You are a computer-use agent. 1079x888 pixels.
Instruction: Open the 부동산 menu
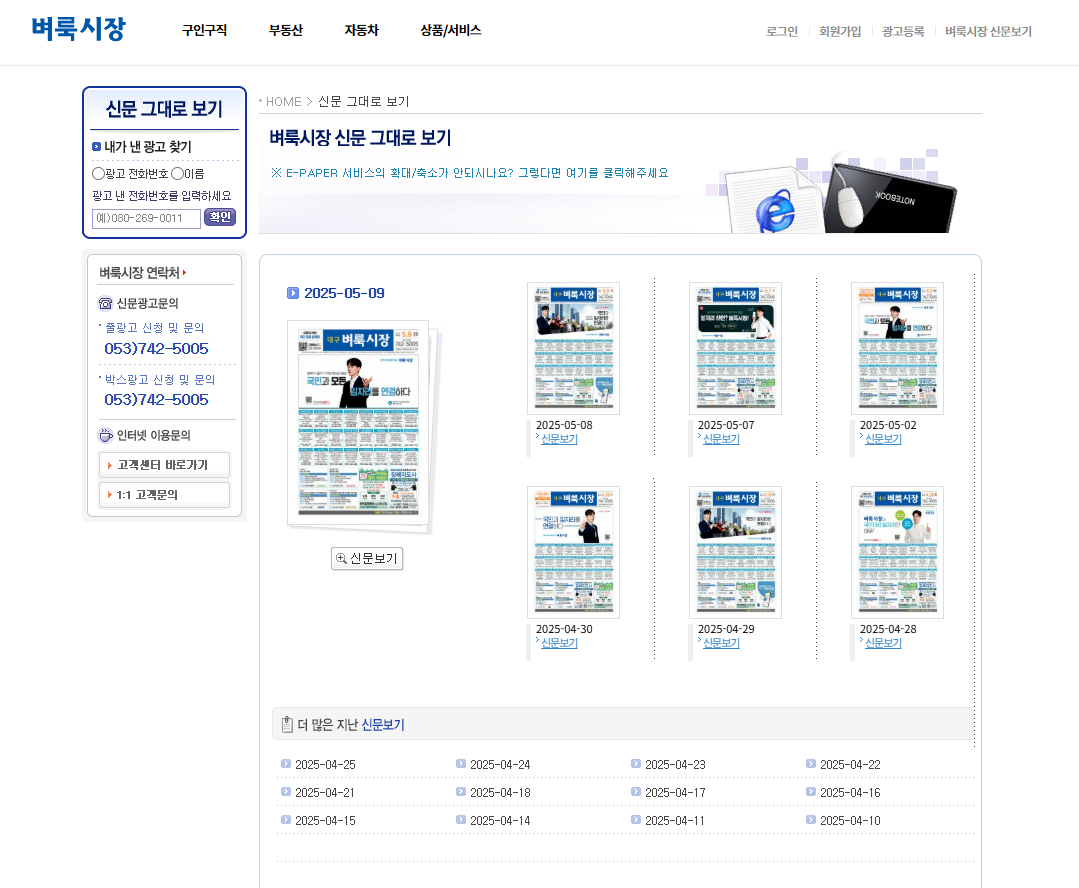[x=286, y=30]
